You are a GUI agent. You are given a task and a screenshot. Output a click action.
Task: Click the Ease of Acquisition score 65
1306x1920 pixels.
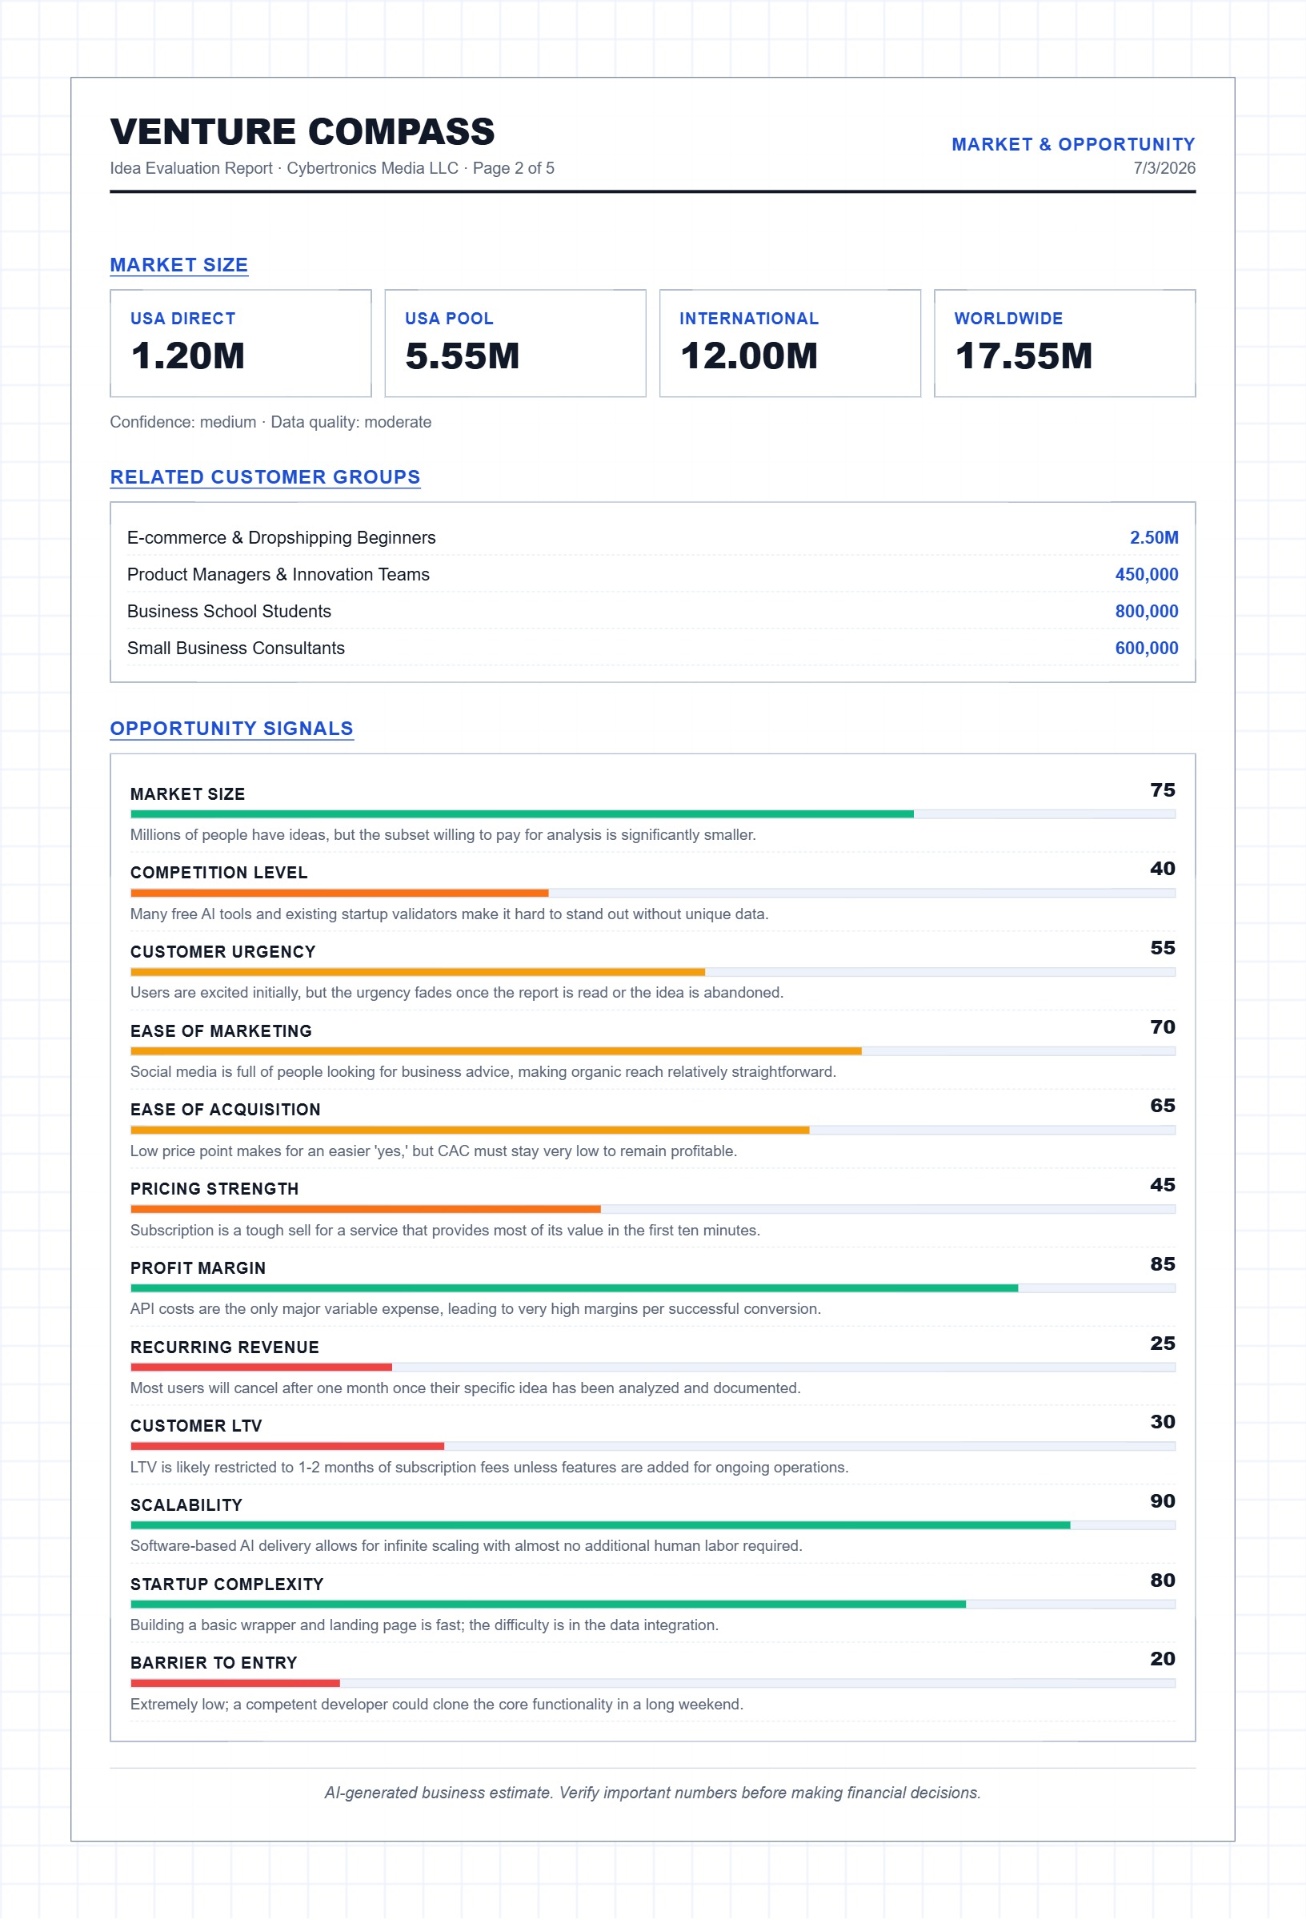(x=1163, y=1106)
